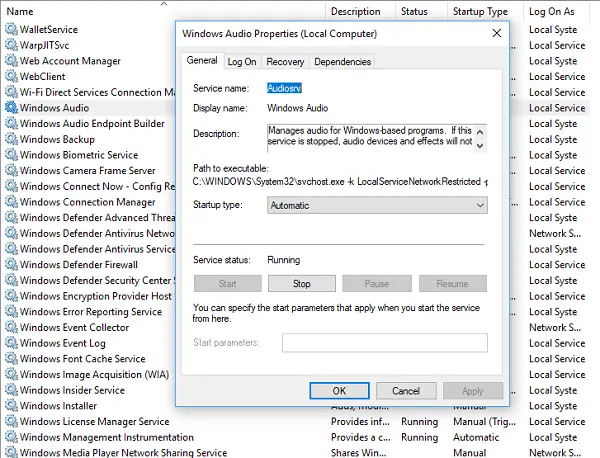The height and width of the screenshot is (458, 600).
Task: Click the Windows Connect Now gear icon
Action: (11, 186)
